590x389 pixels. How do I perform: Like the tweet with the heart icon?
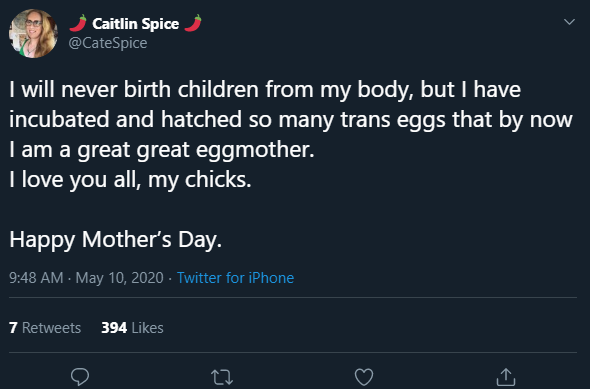click(x=364, y=377)
